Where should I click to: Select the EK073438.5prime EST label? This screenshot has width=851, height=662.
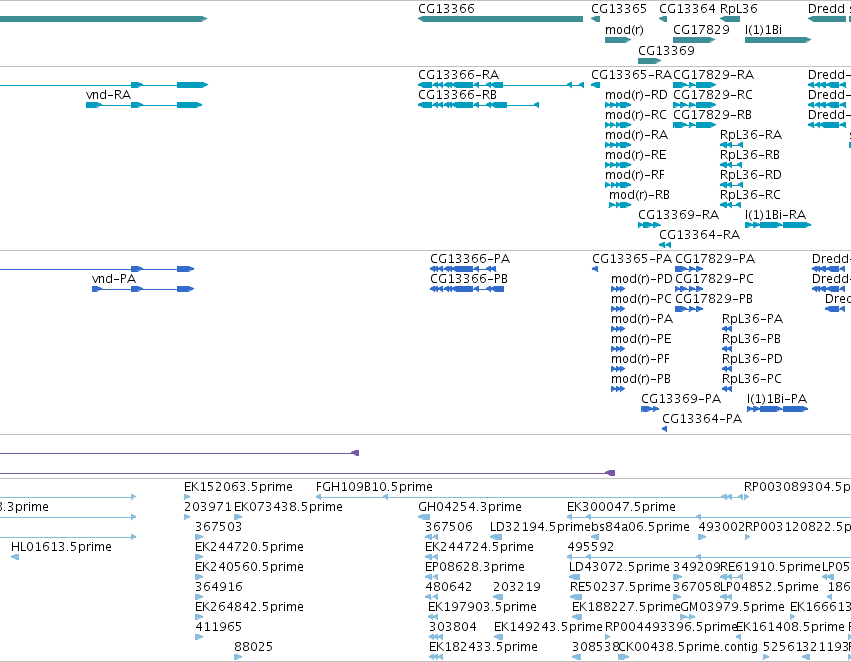pos(288,507)
